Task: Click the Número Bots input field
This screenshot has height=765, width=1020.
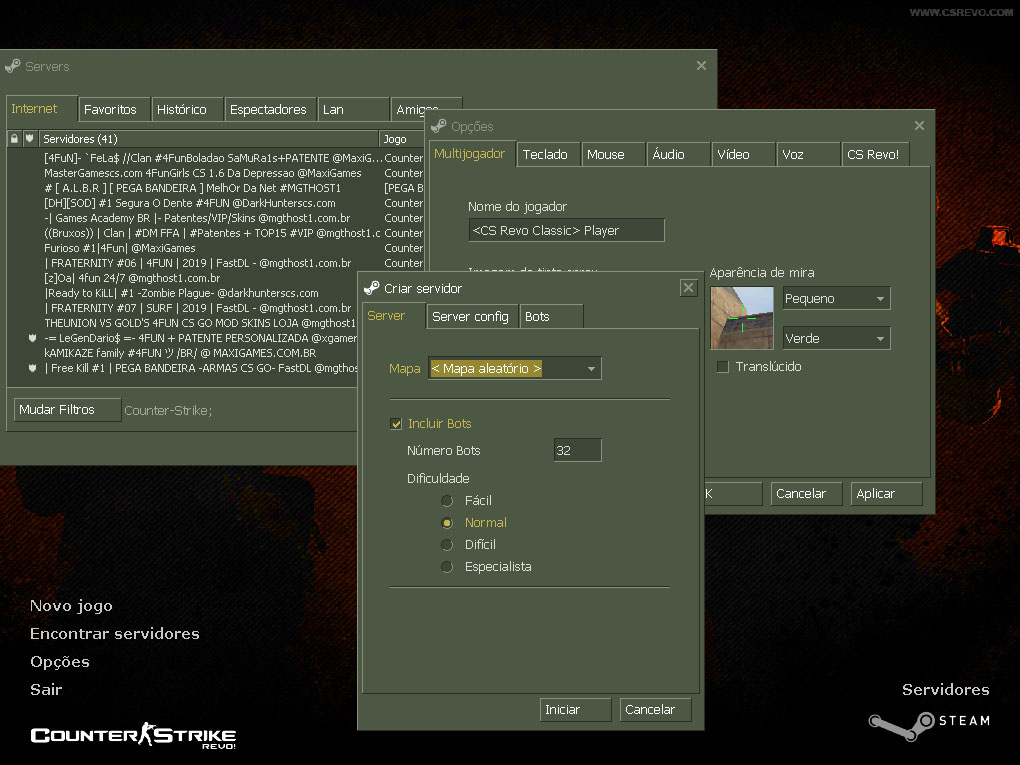Action: pyautogui.click(x=577, y=450)
